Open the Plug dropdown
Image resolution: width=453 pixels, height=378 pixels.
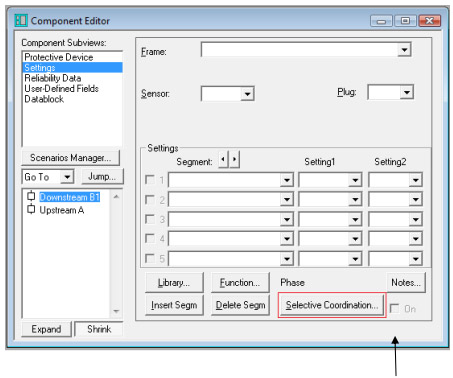[407, 92]
